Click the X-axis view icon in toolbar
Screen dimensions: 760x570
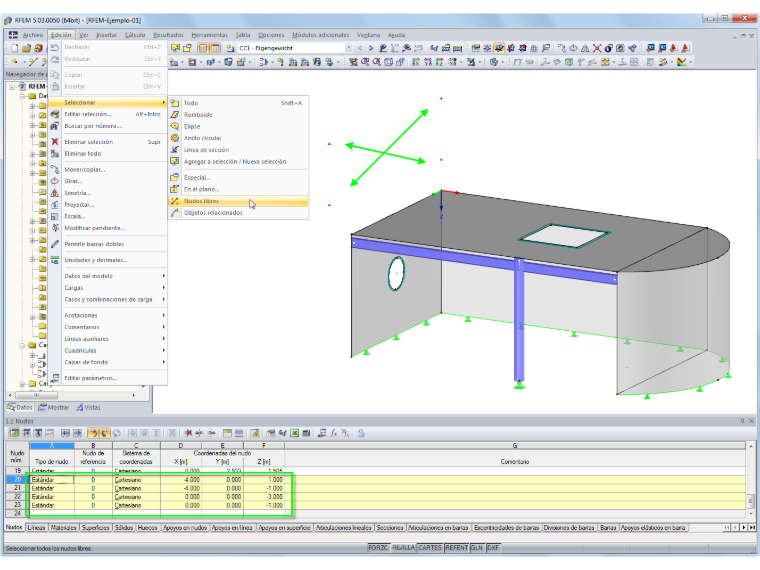coord(415,62)
